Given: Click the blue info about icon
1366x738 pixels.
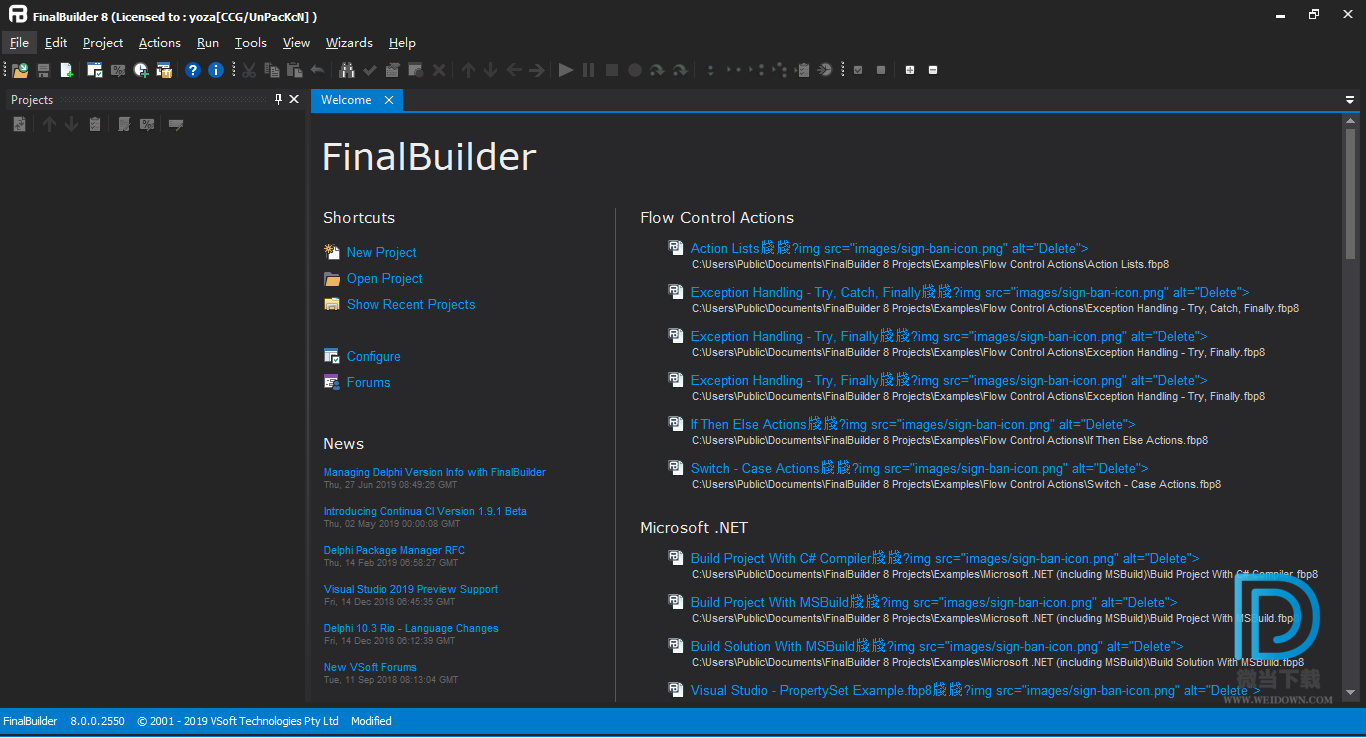Looking at the screenshot, I should tap(215, 70).
